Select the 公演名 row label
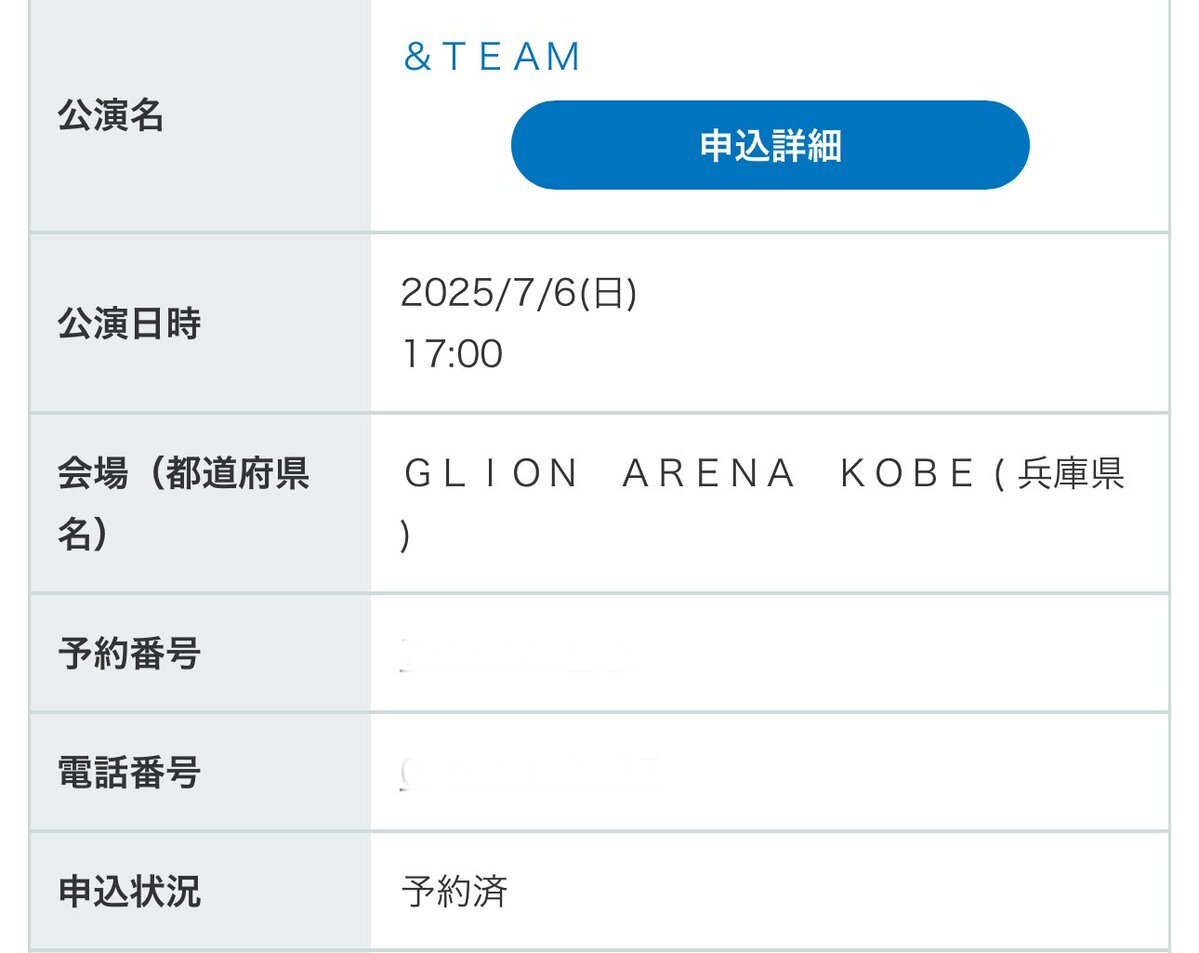Screen dimensions: 1199x953 click(x=110, y=115)
